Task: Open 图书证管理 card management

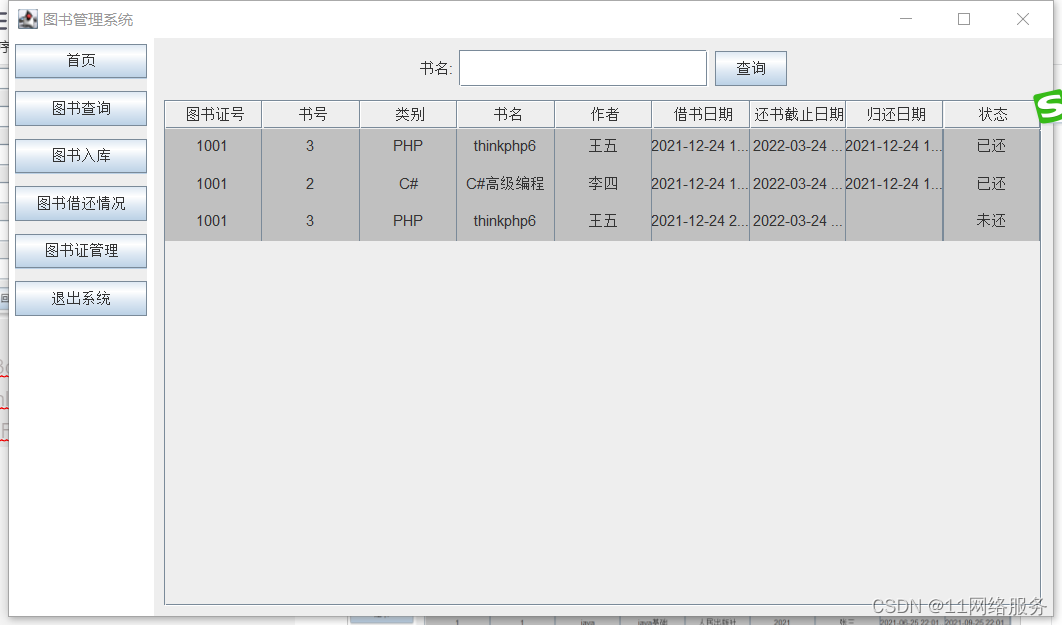Action: pos(81,251)
